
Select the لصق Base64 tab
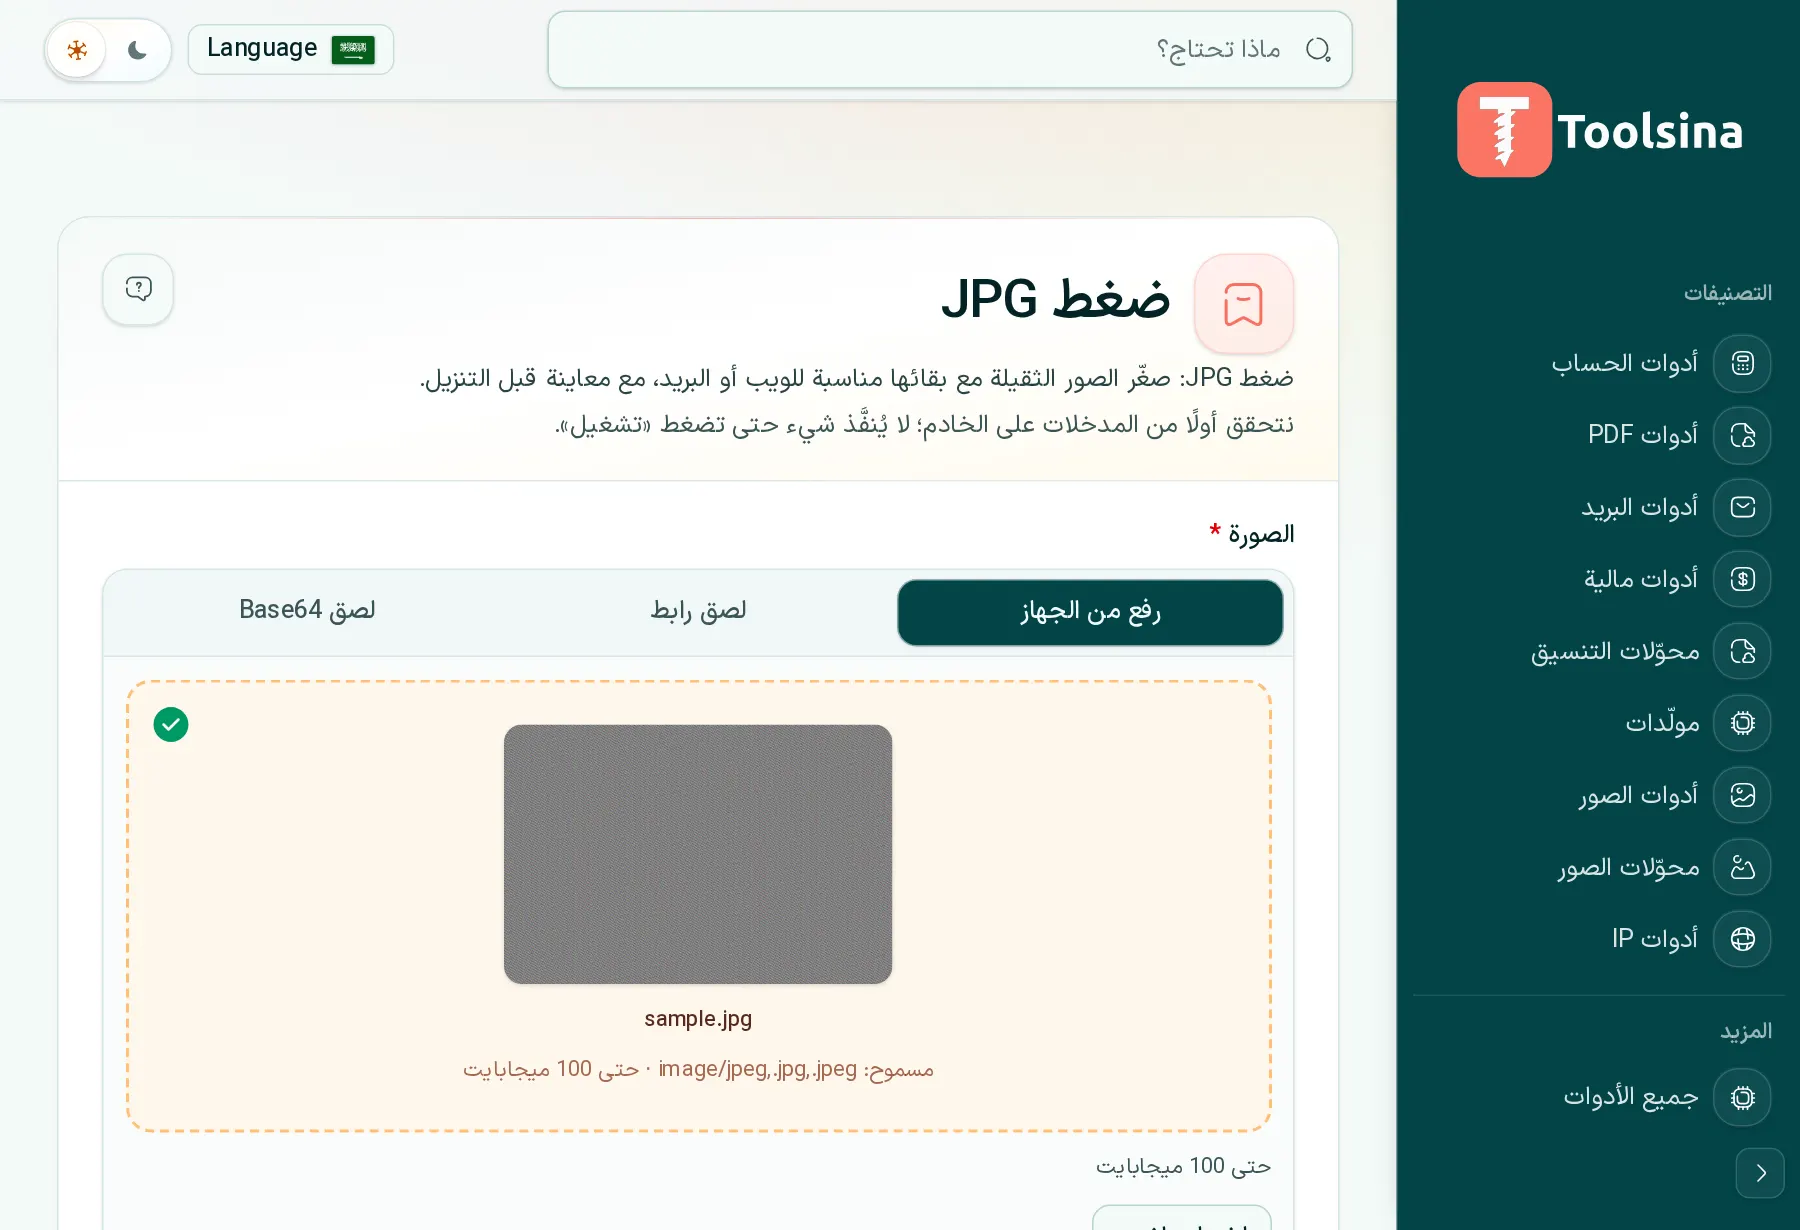(x=307, y=612)
